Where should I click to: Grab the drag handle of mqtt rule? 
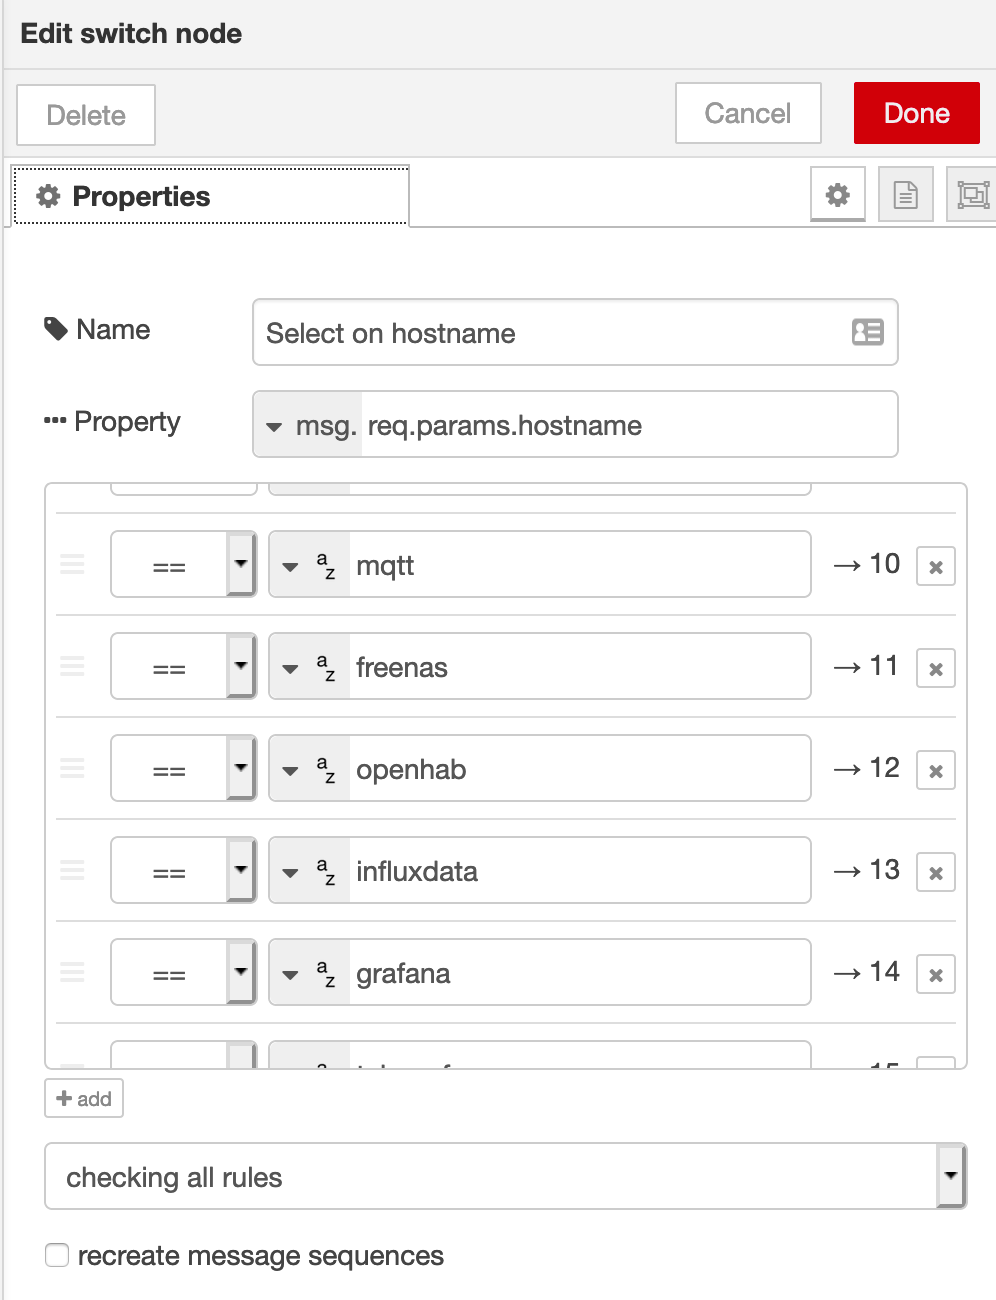[73, 565]
